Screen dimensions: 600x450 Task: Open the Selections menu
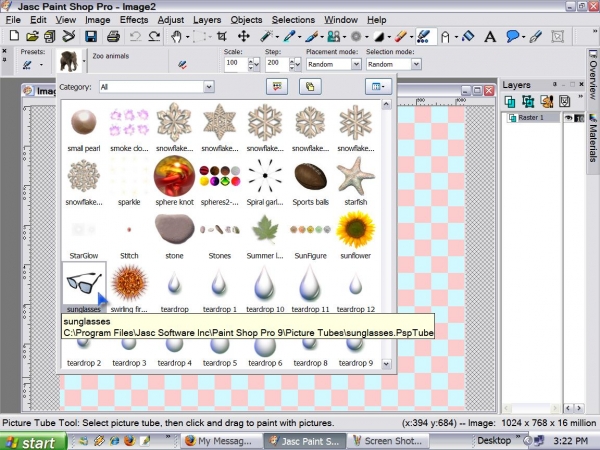pos(293,20)
